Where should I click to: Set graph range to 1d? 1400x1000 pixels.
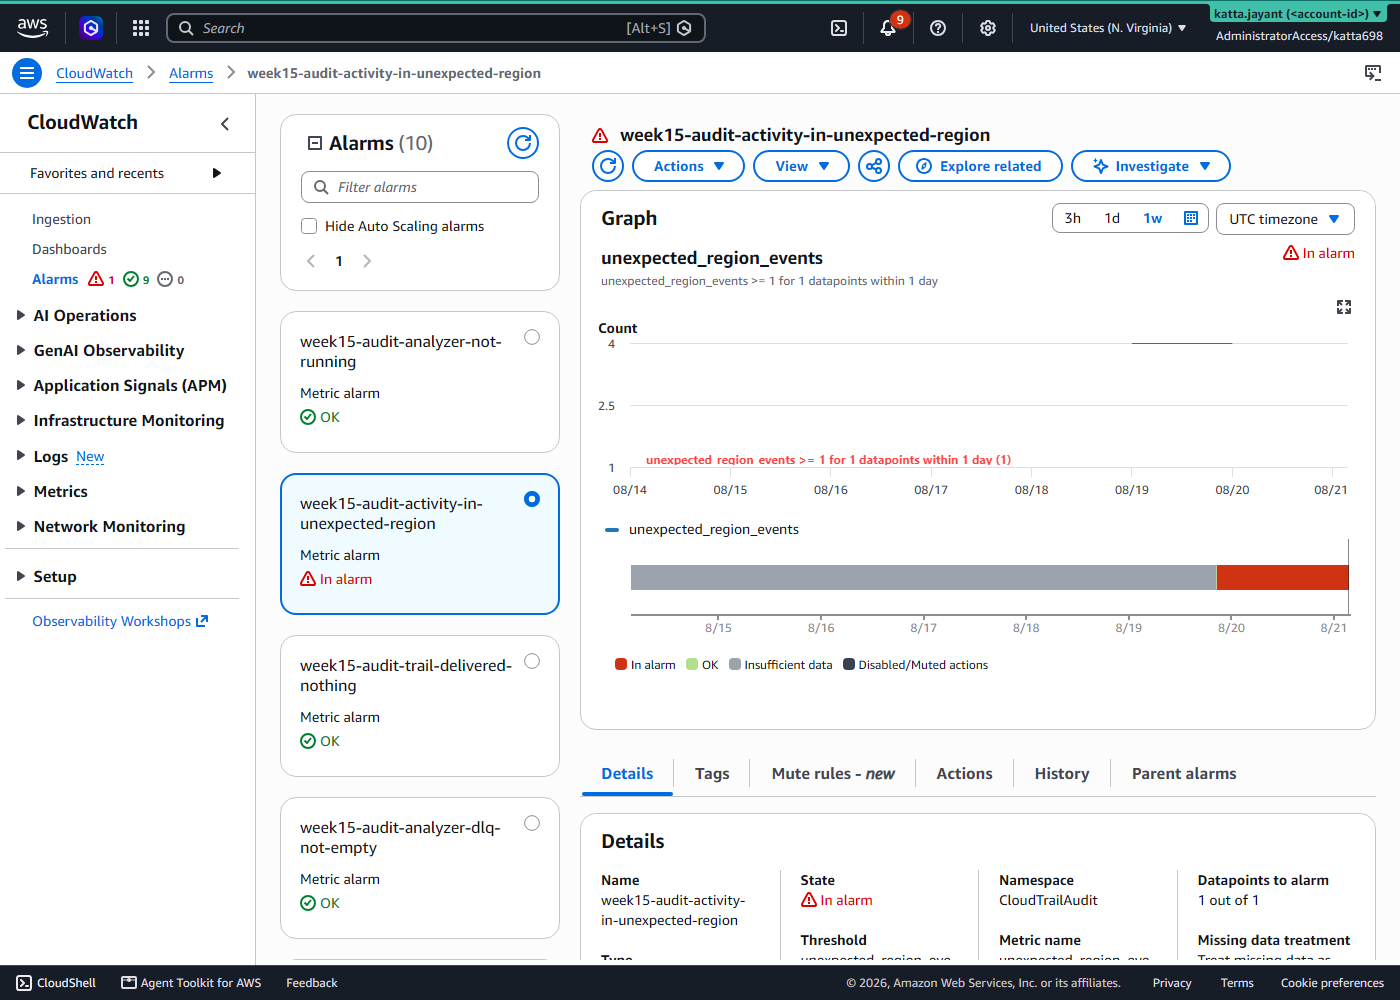1112,218
